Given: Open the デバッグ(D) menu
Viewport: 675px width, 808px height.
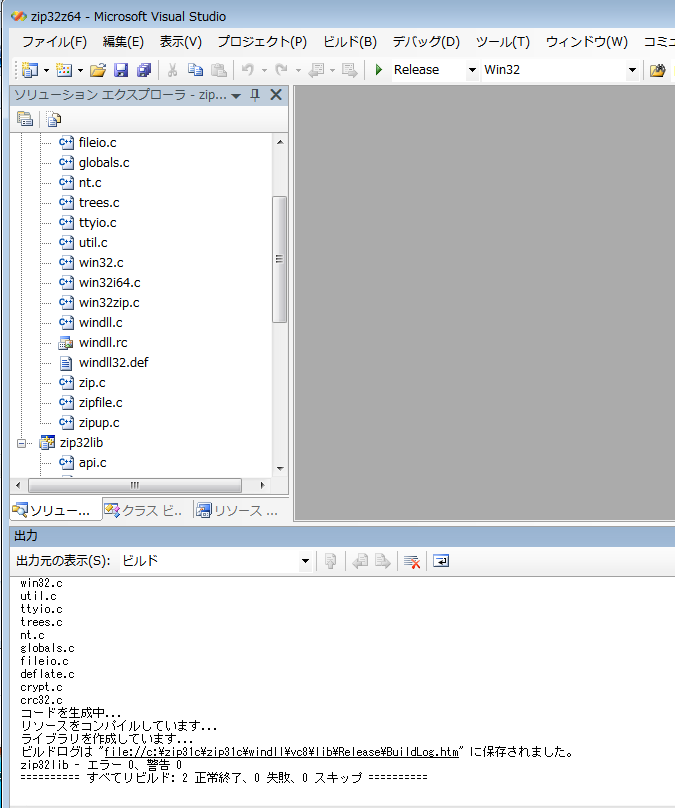Looking at the screenshot, I should point(426,42).
